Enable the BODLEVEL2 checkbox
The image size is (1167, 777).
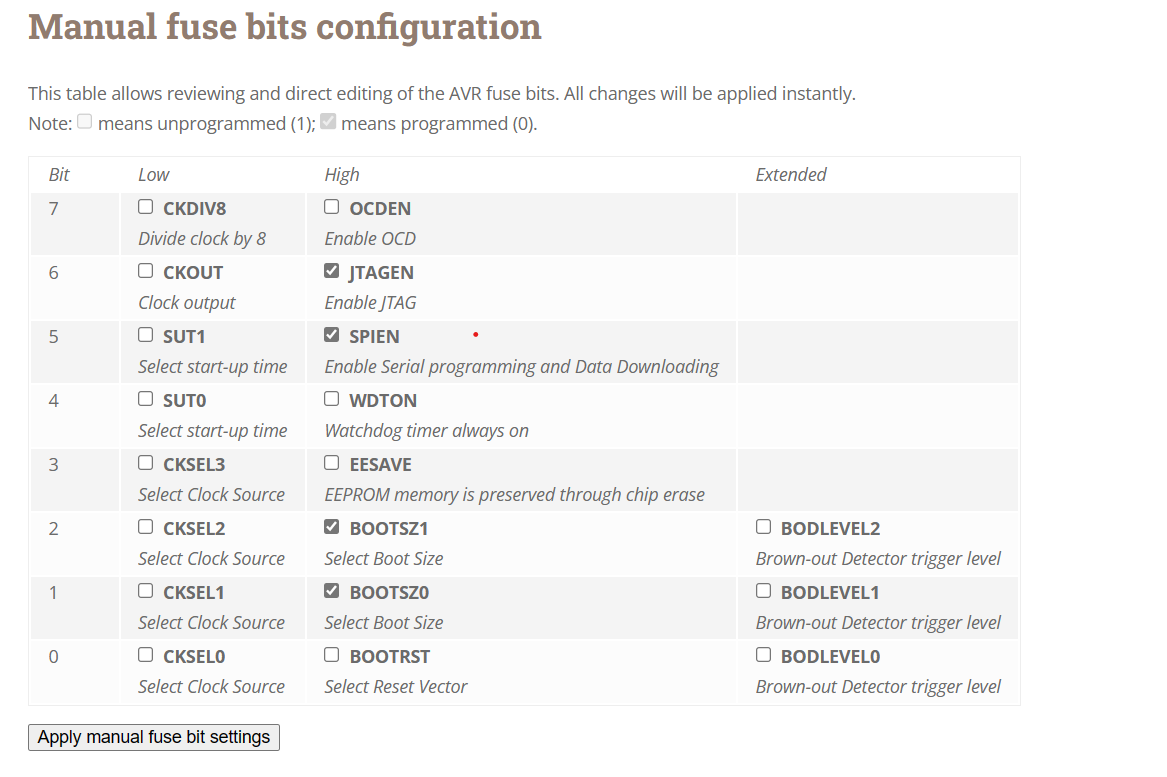click(764, 527)
